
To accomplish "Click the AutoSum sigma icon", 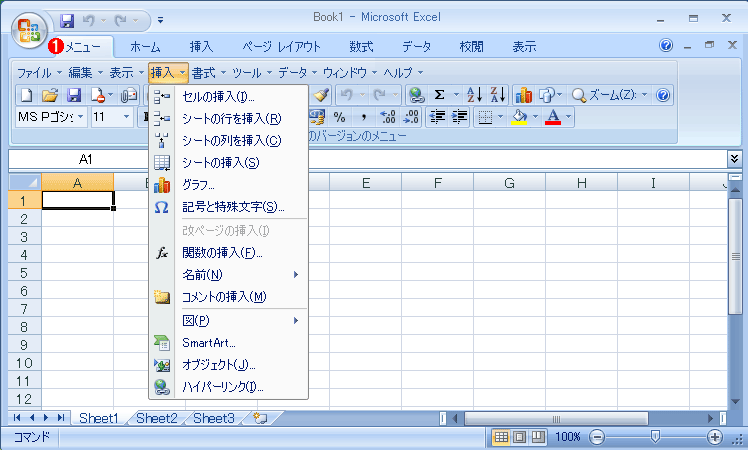I will 439,95.
